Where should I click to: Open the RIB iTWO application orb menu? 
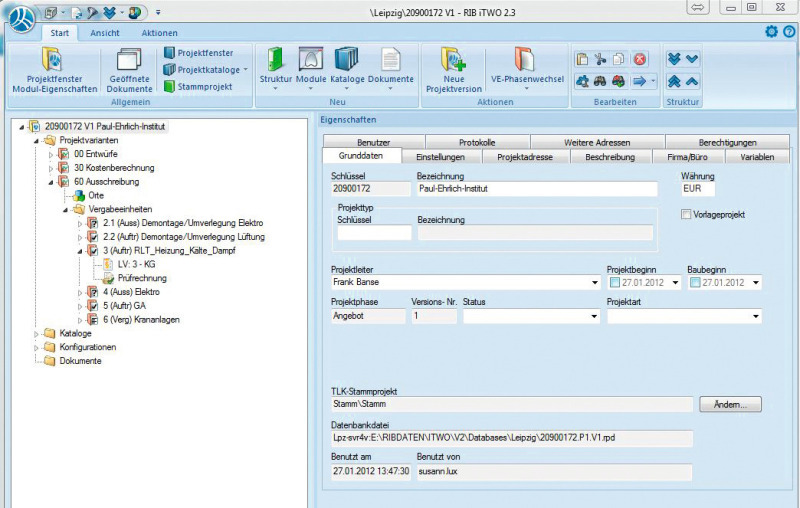pos(22,18)
